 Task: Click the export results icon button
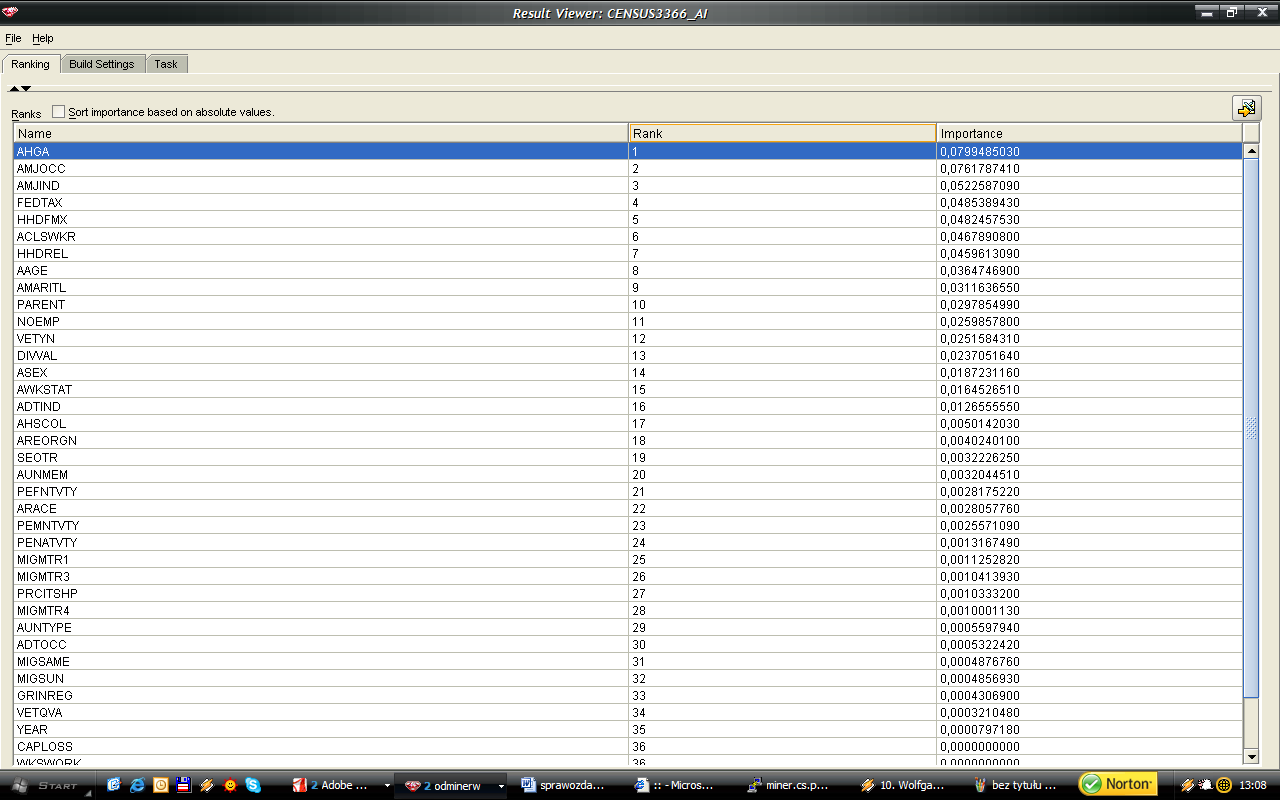click(x=1246, y=108)
